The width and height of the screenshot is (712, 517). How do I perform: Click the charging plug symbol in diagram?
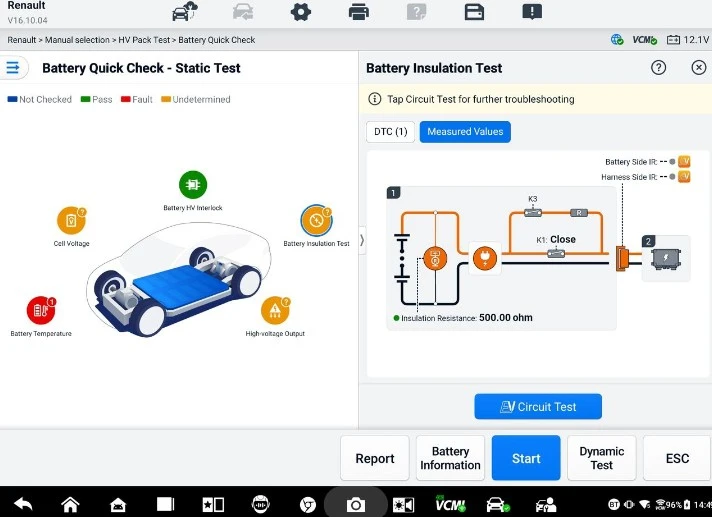(x=485, y=258)
